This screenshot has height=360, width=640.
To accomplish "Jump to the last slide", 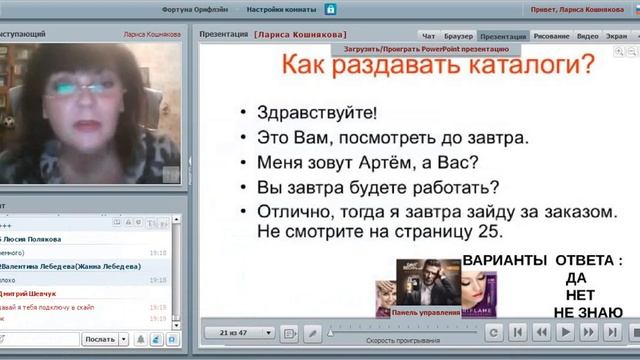I will coord(613,333).
